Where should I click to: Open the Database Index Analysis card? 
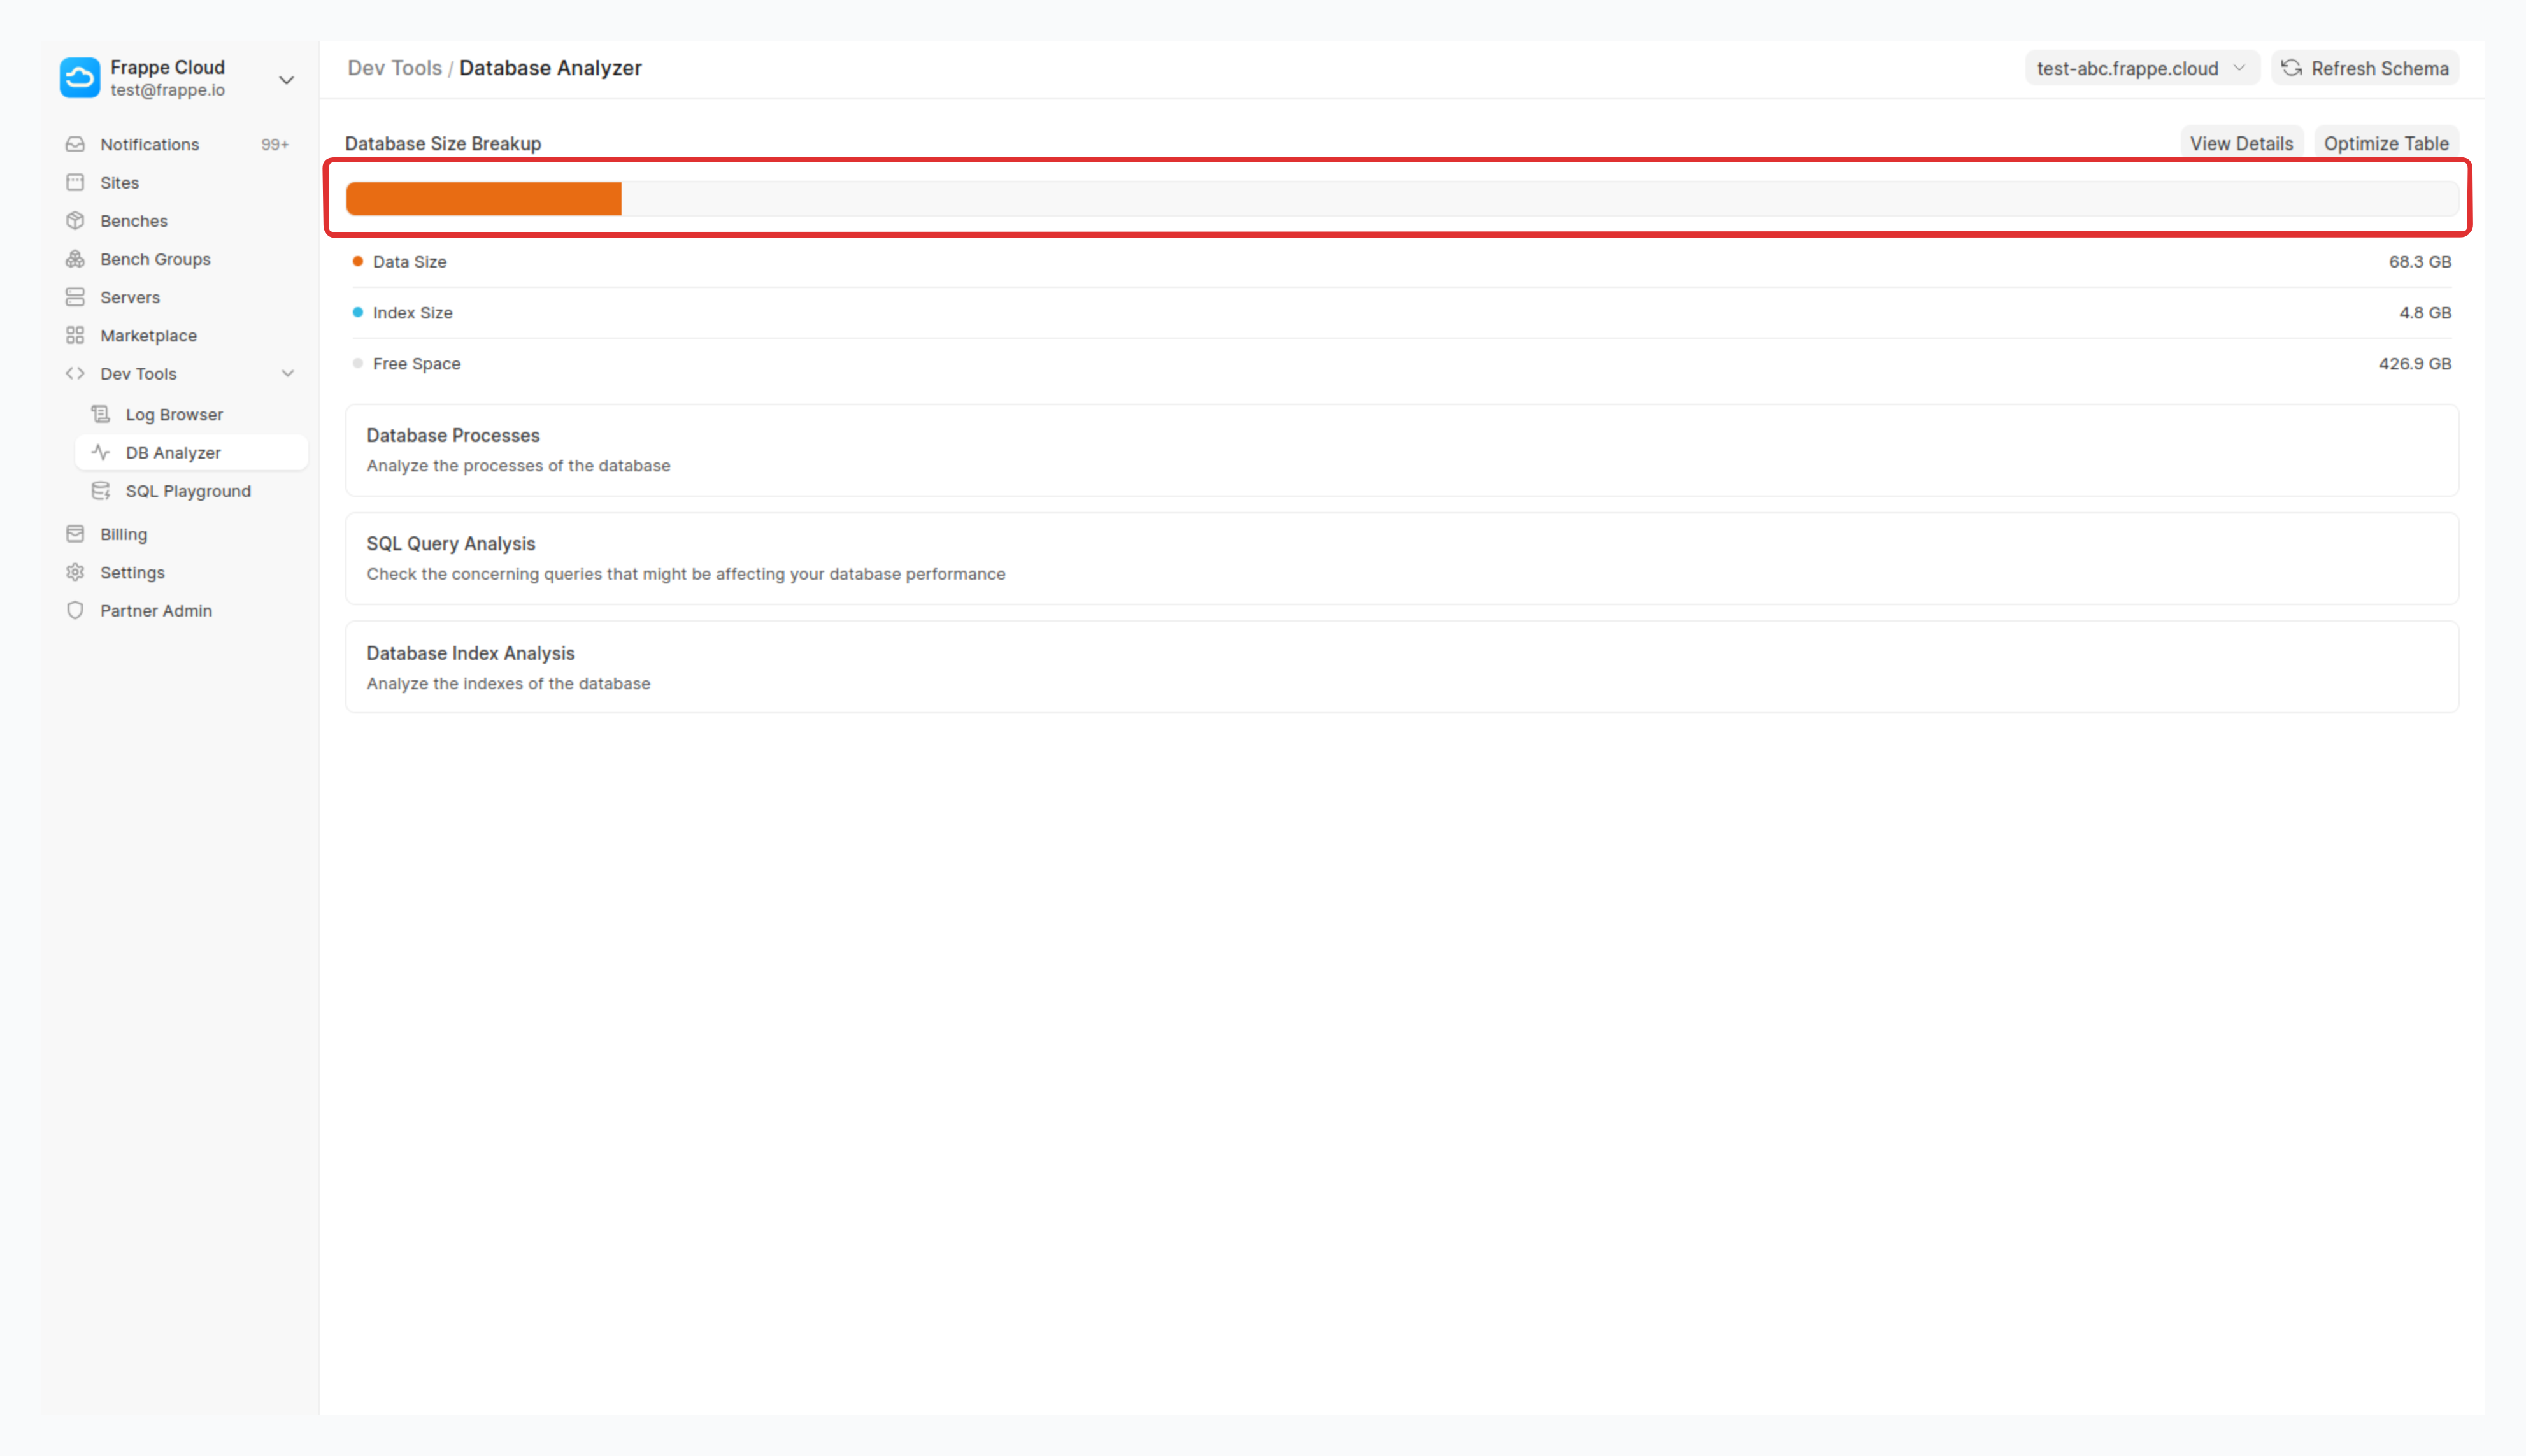1401,667
